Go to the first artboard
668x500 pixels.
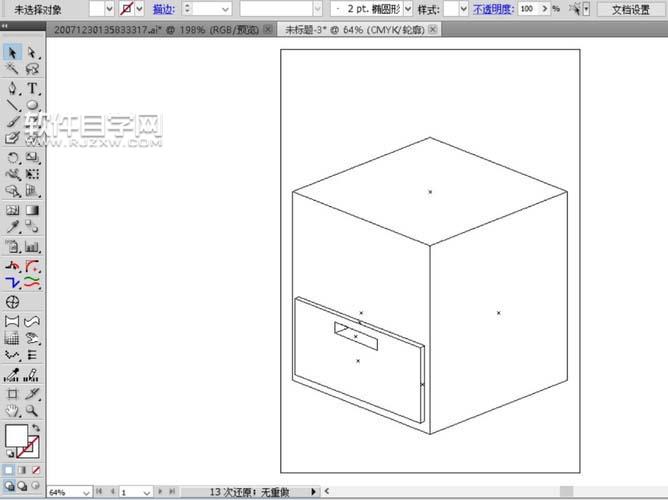point(99,491)
